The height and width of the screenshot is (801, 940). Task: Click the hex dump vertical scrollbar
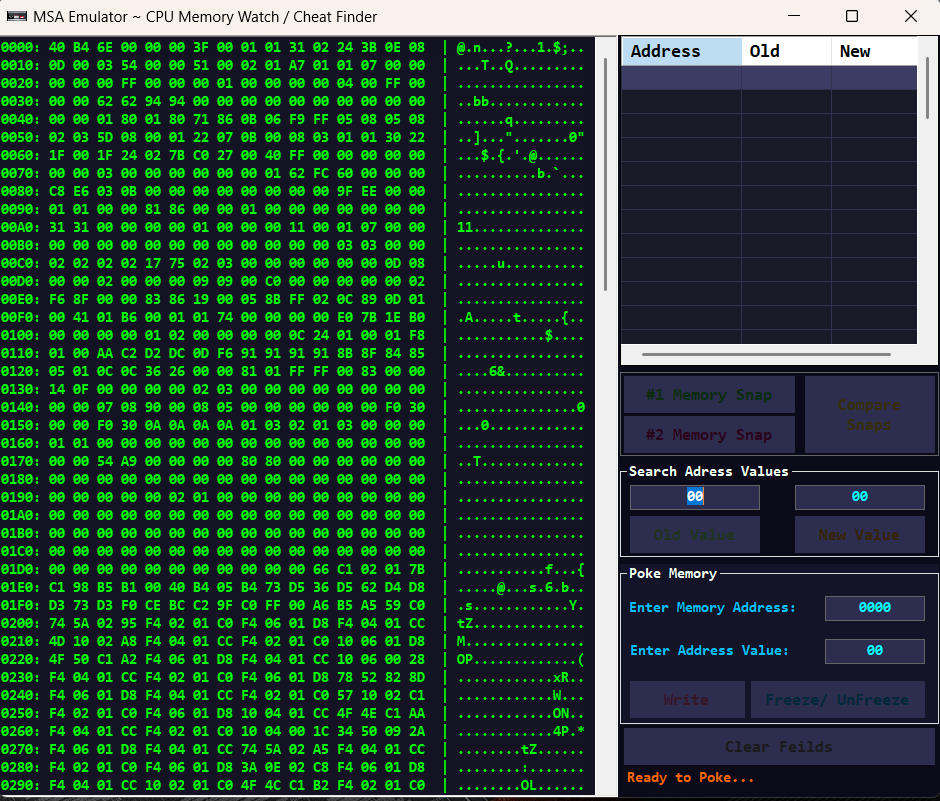pos(605,174)
